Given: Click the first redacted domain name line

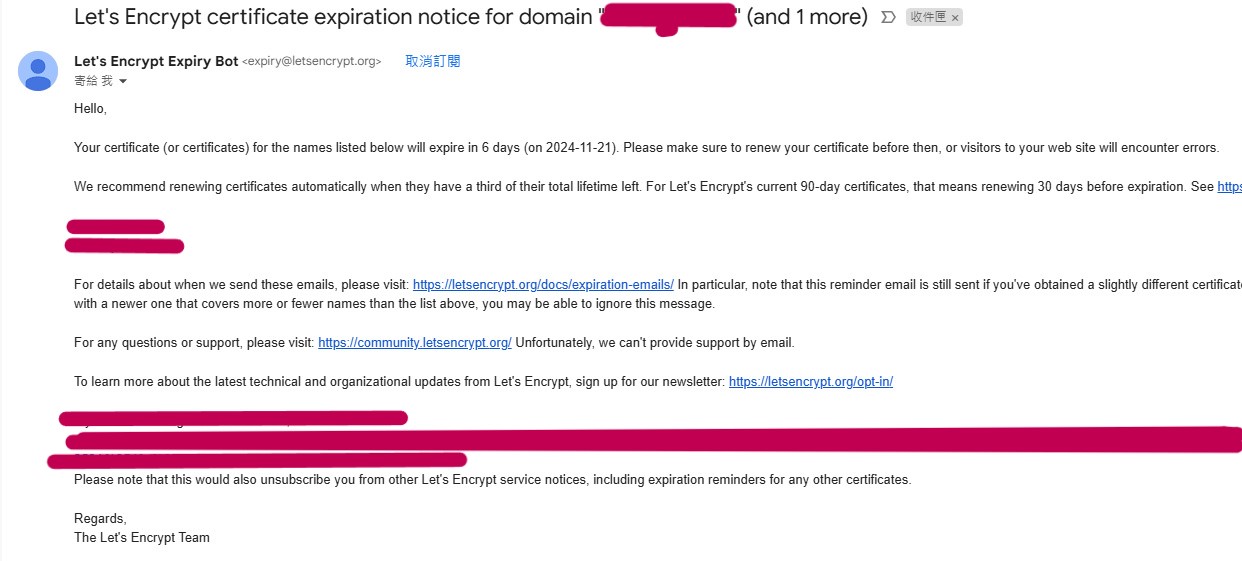Looking at the screenshot, I should 115,227.
